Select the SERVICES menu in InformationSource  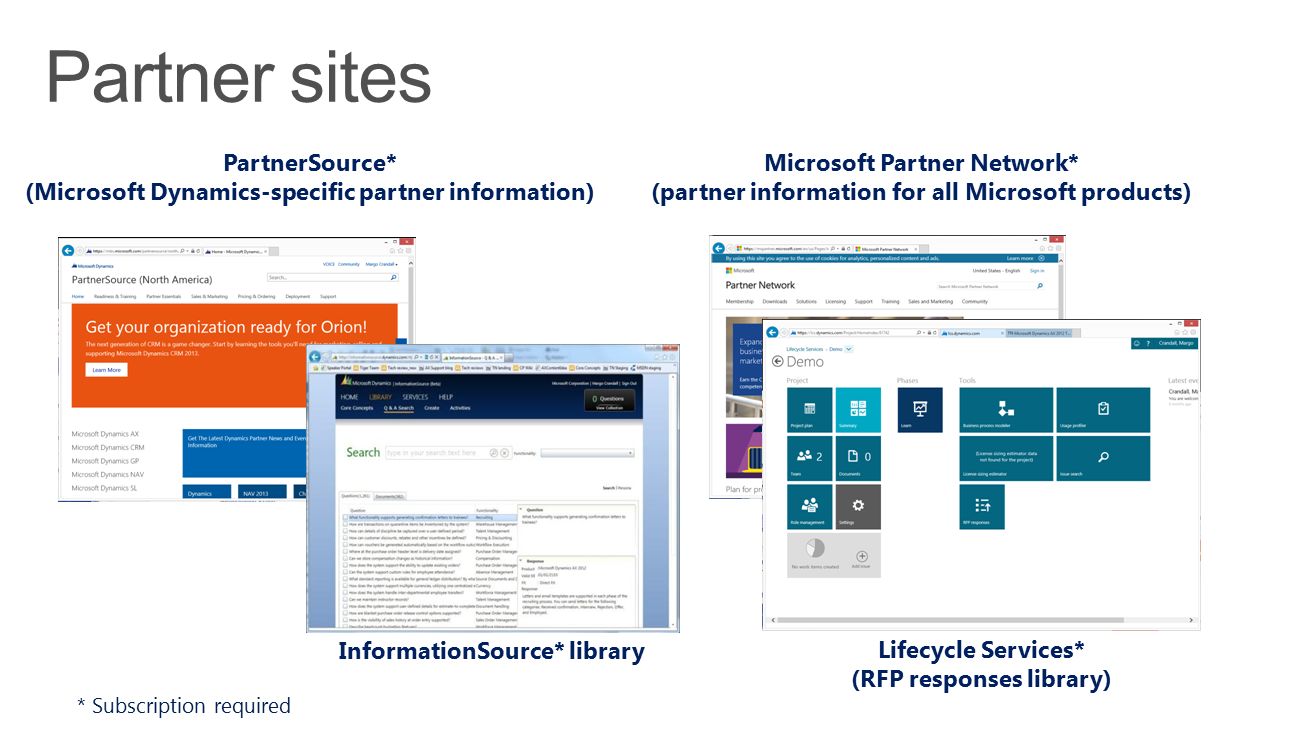[415, 397]
